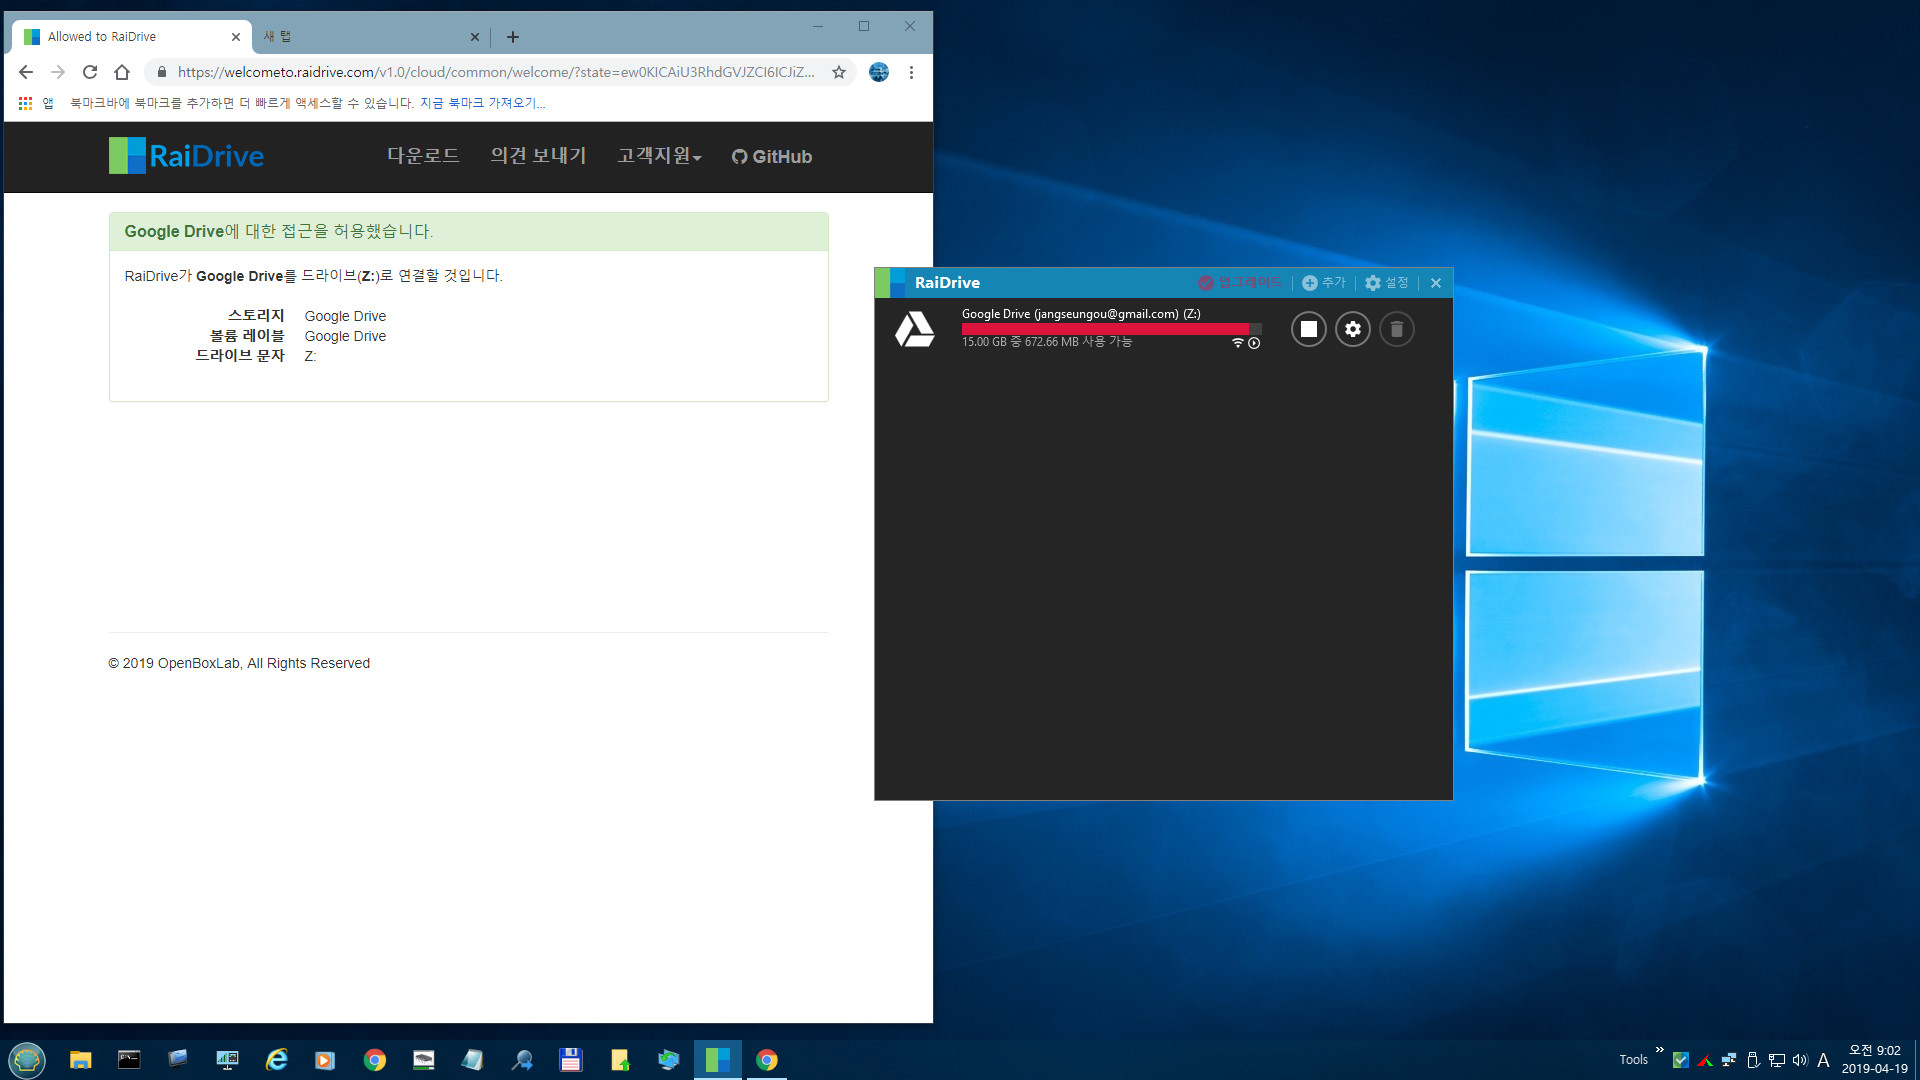Reload the current page
1920x1080 pixels.
point(90,72)
